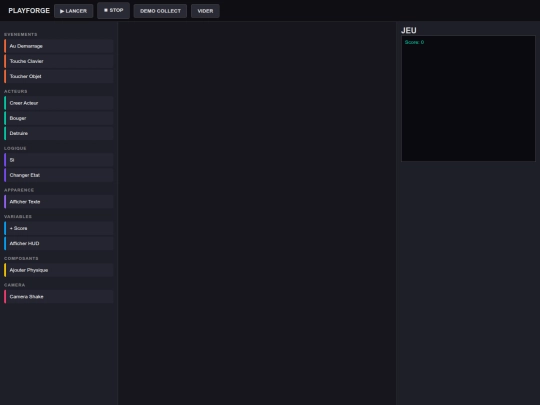Click the Detruire block
This screenshot has width=540, height=405.
[59, 133]
